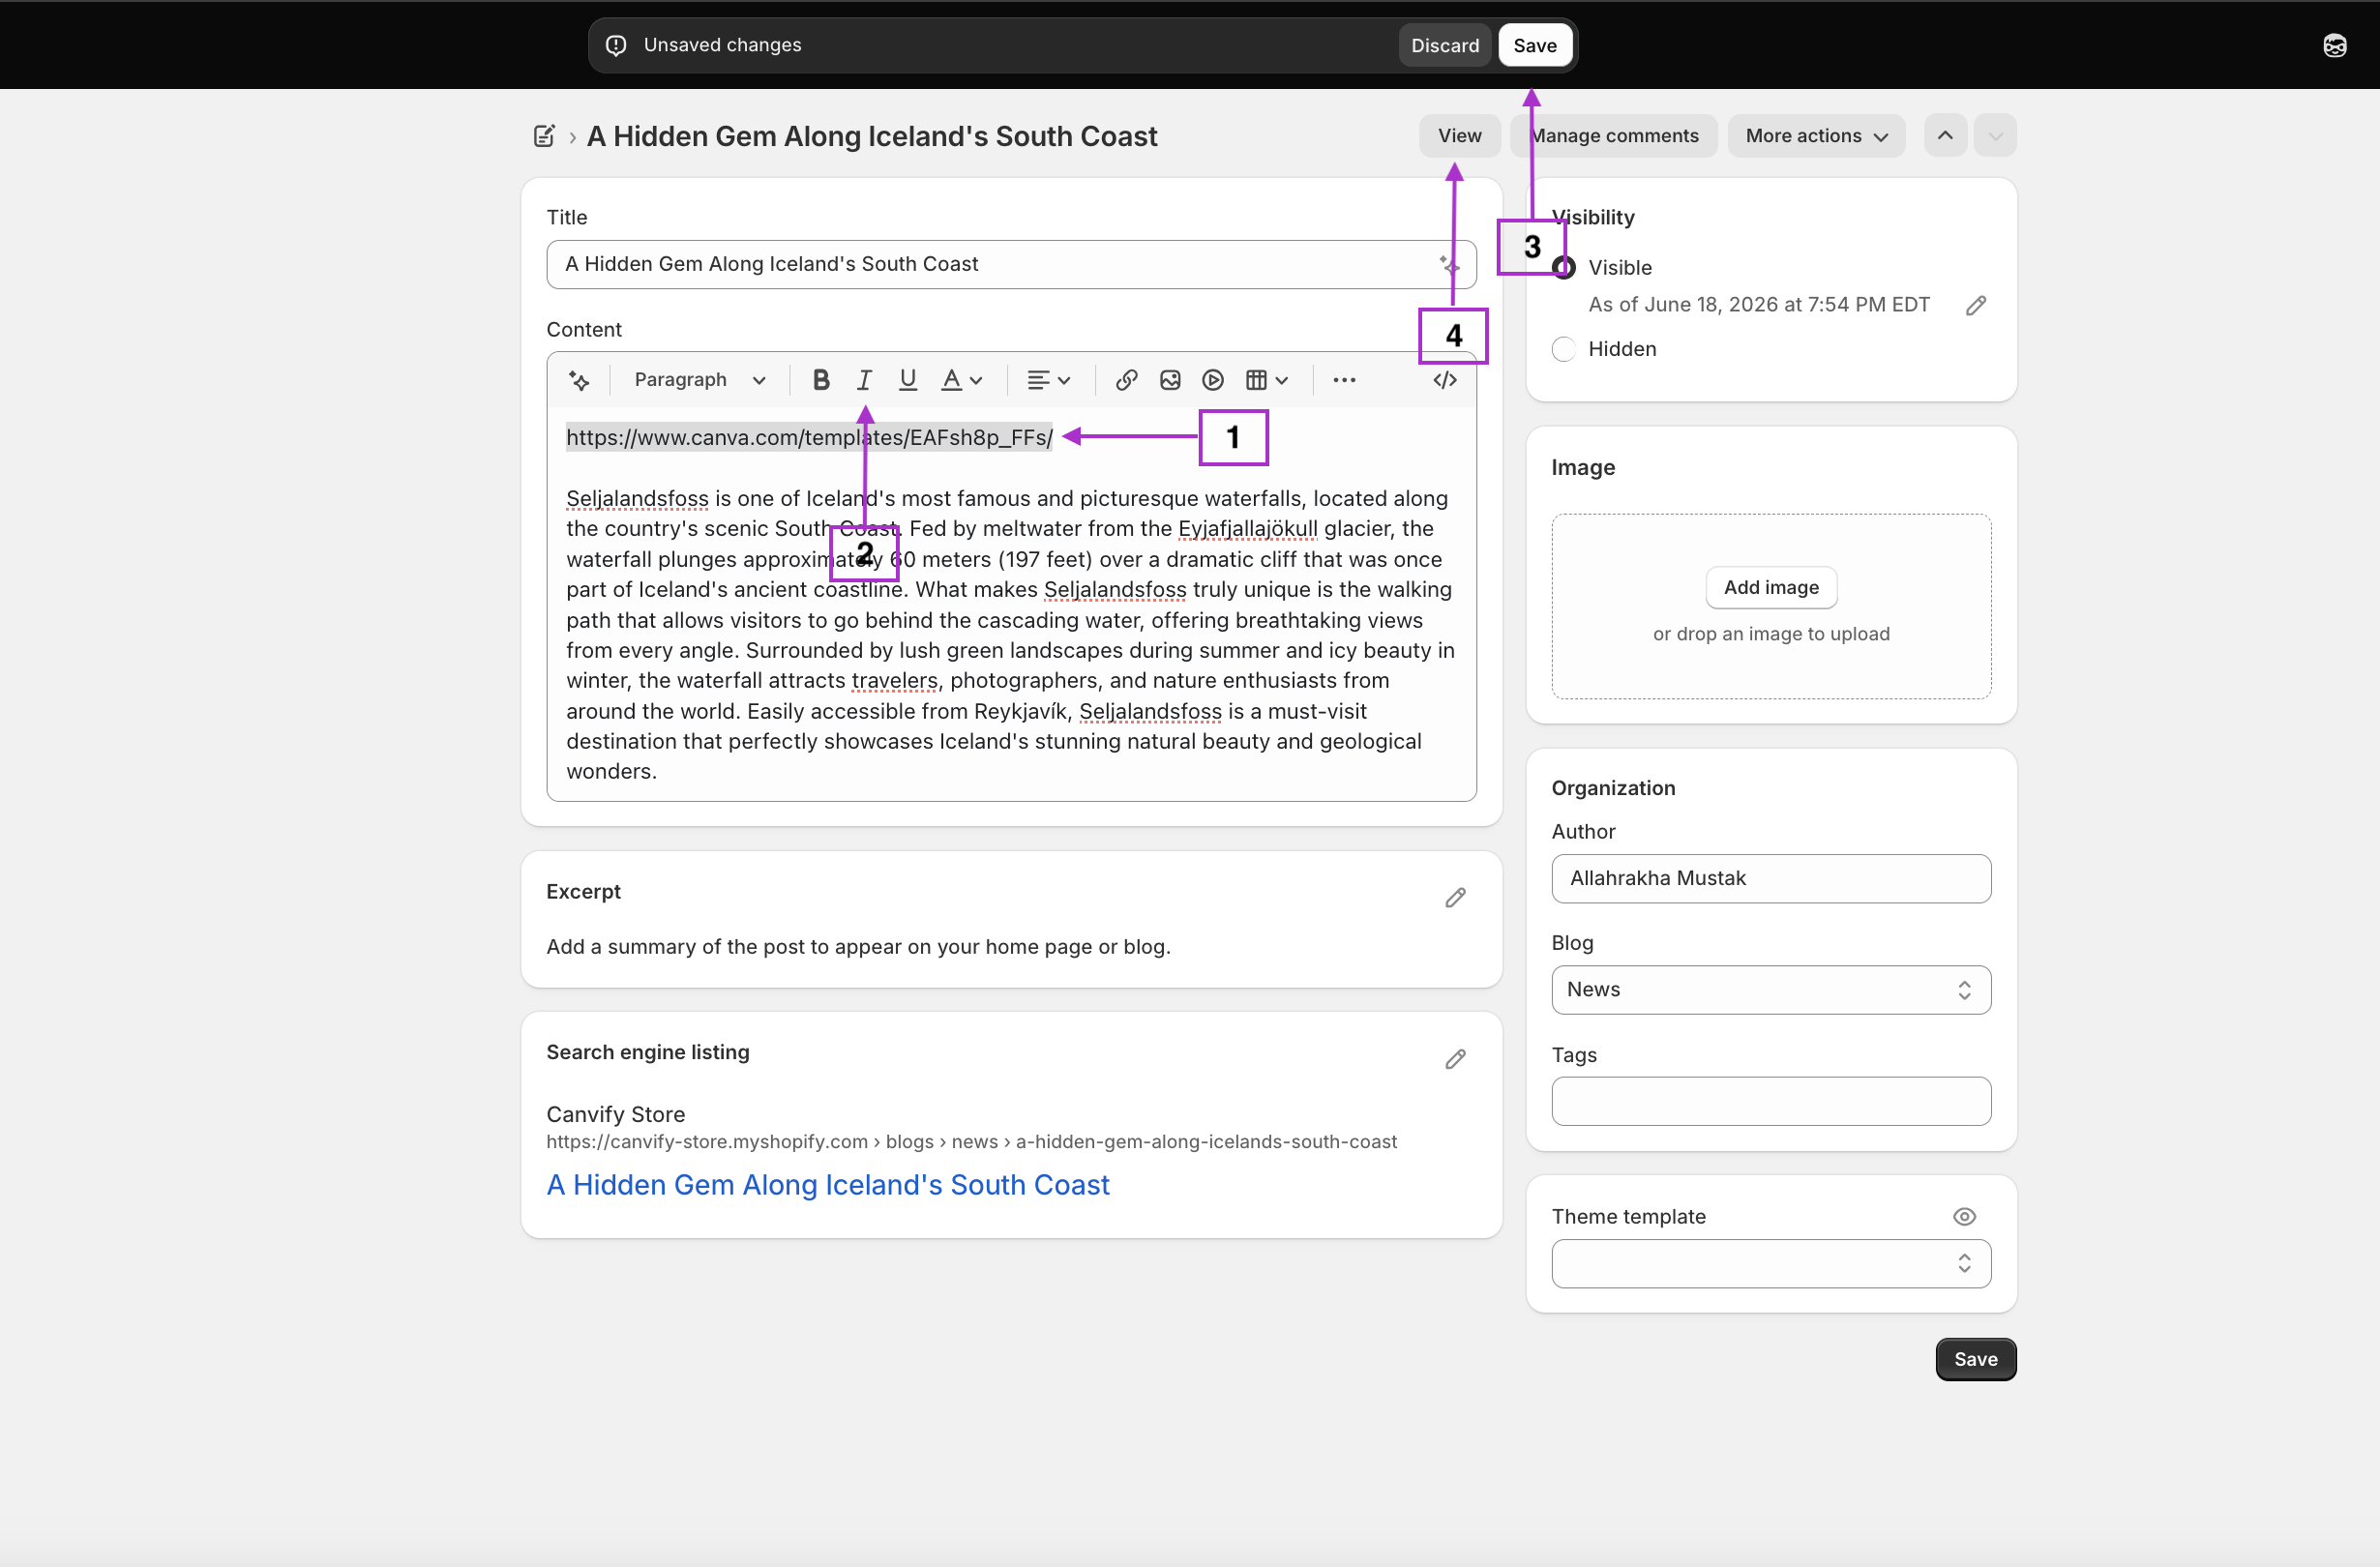Select the Hidden radio option
This screenshot has height=1567, width=2380.
[x=1564, y=349]
